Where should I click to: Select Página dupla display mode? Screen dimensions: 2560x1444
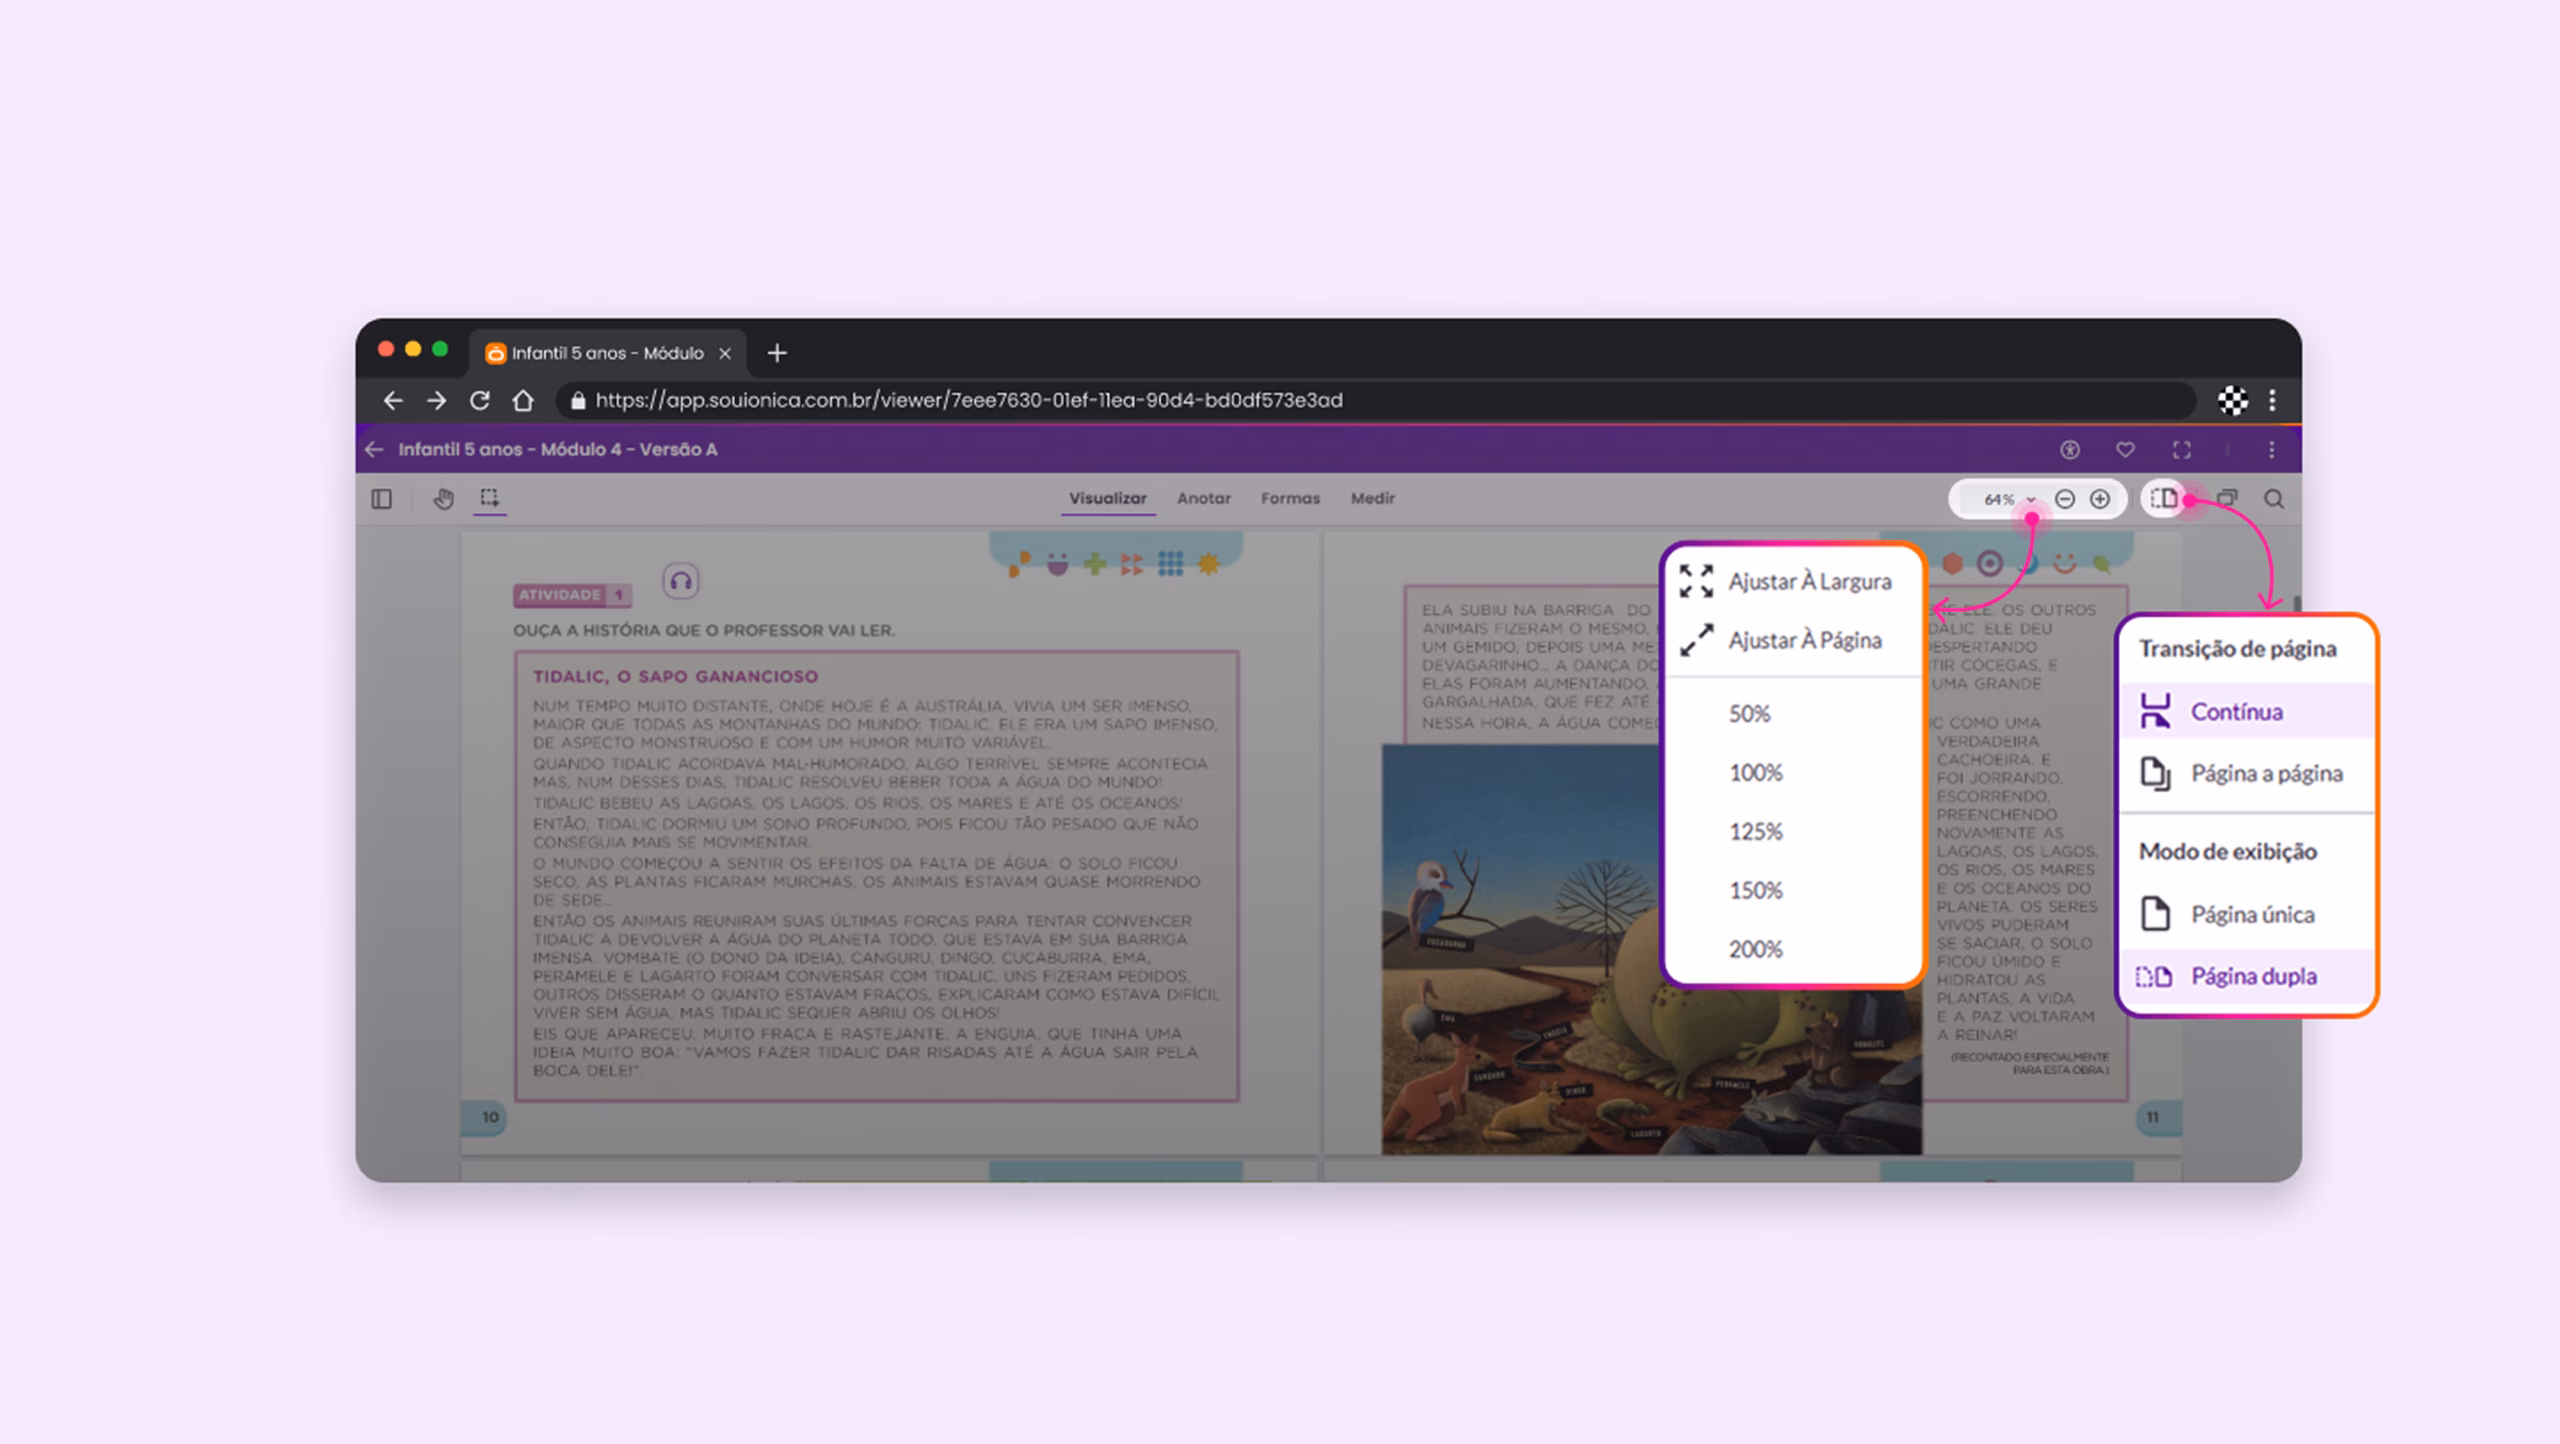click(2247, 976)
